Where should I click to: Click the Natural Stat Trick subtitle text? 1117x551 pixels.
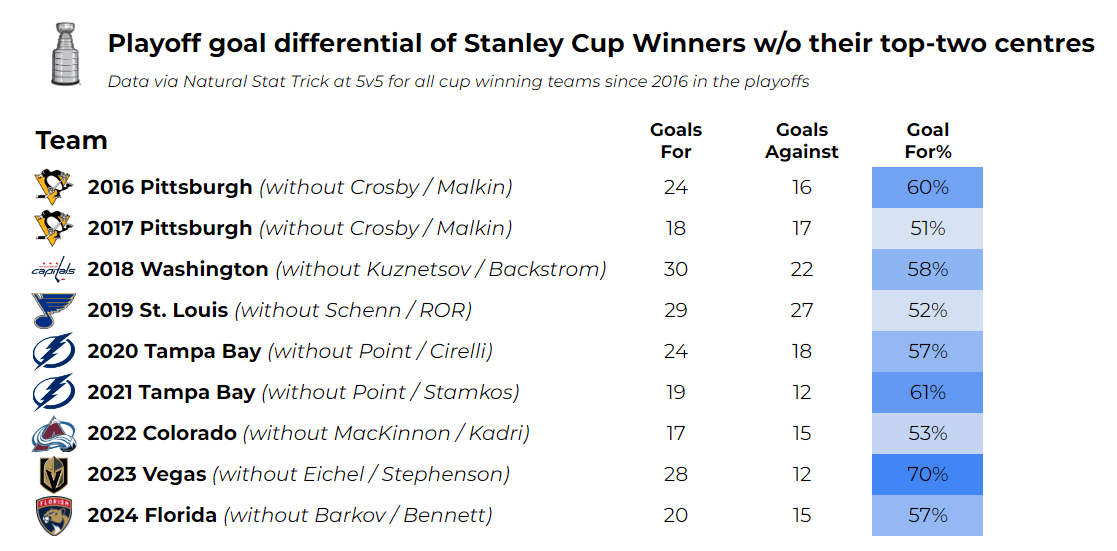click(x=458, y=82)
